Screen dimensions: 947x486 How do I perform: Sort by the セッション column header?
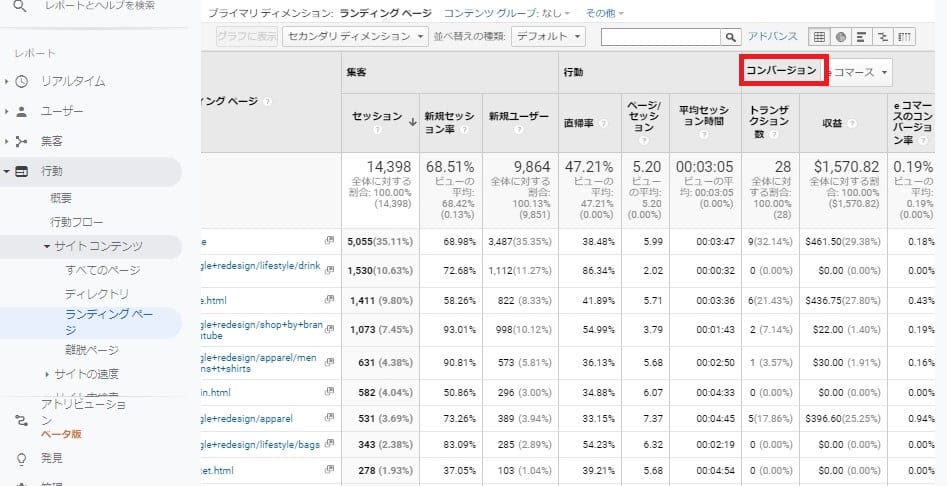click(x=377, y=116)
